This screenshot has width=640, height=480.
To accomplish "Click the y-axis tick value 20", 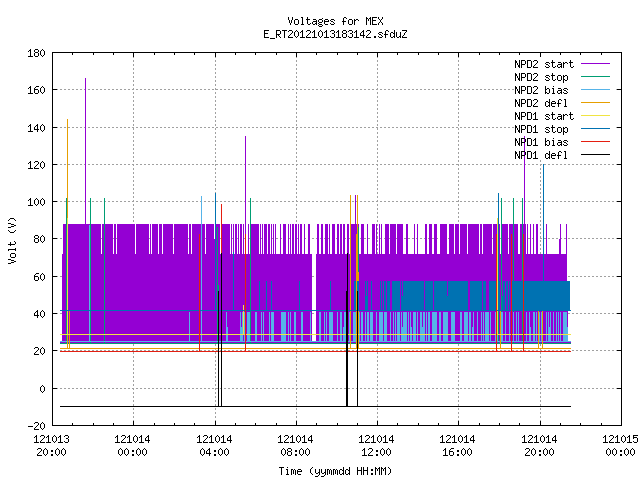I will pos(39,351).
